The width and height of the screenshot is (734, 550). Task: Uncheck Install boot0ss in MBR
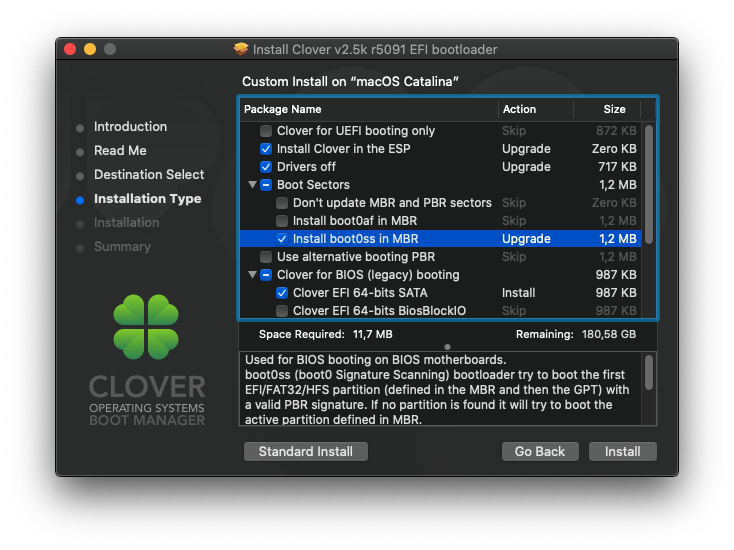tap(282, 239)
